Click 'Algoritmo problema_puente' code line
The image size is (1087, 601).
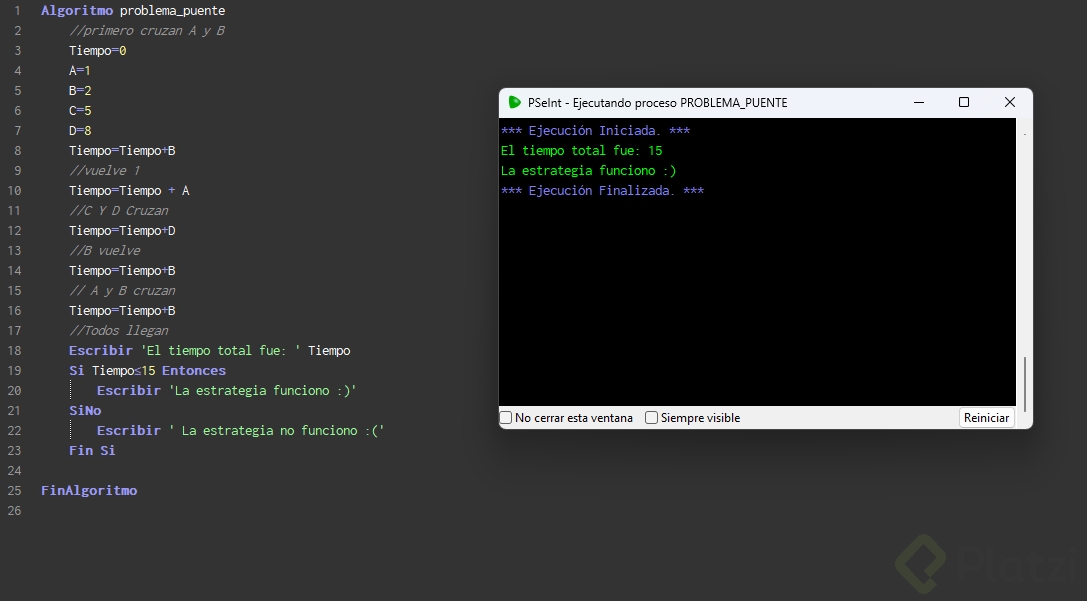point(133,11)
